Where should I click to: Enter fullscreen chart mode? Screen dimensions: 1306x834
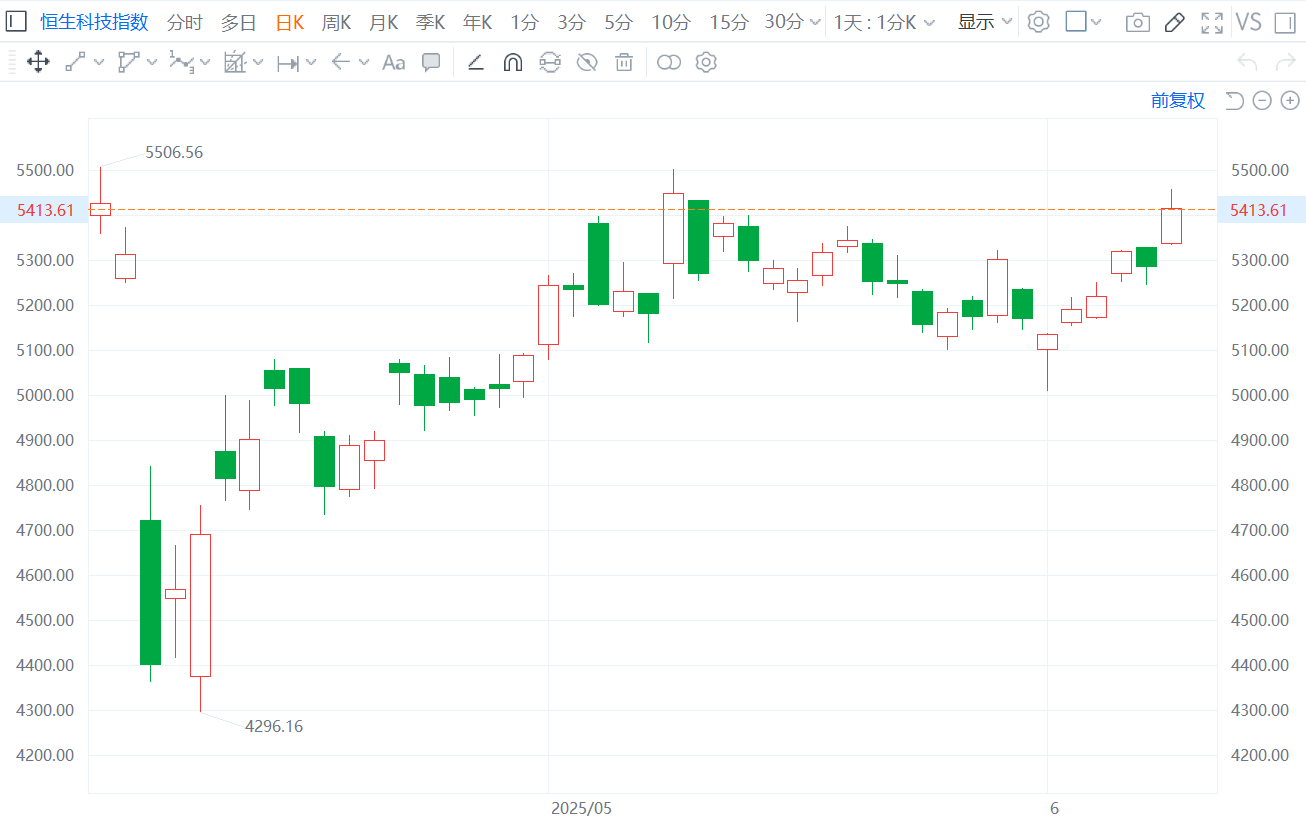click(1212, 22)
